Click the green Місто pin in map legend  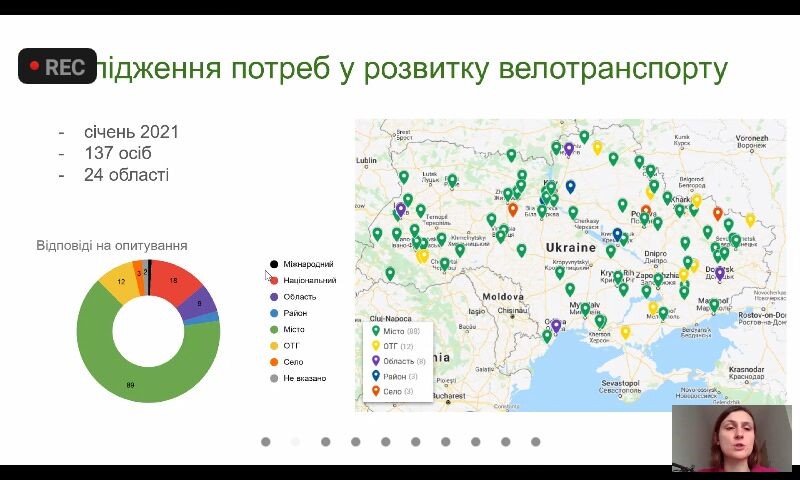(x=376, y=331)
